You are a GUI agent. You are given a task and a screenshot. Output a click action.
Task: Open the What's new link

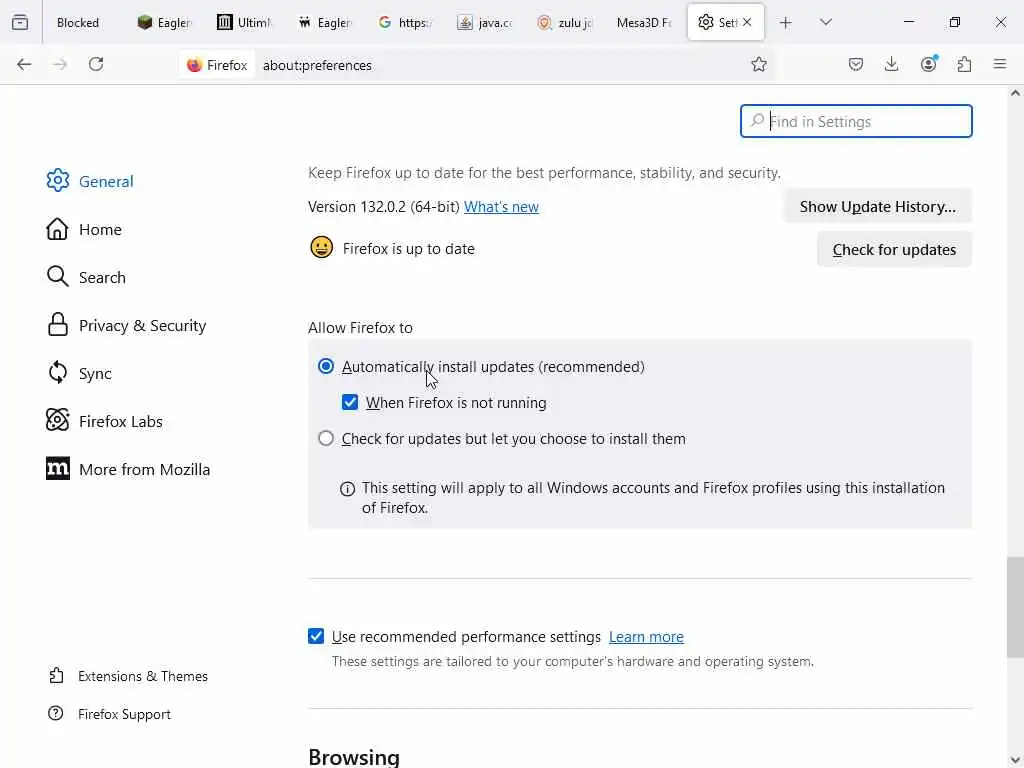pyautogui.click(x=501, y=207)
